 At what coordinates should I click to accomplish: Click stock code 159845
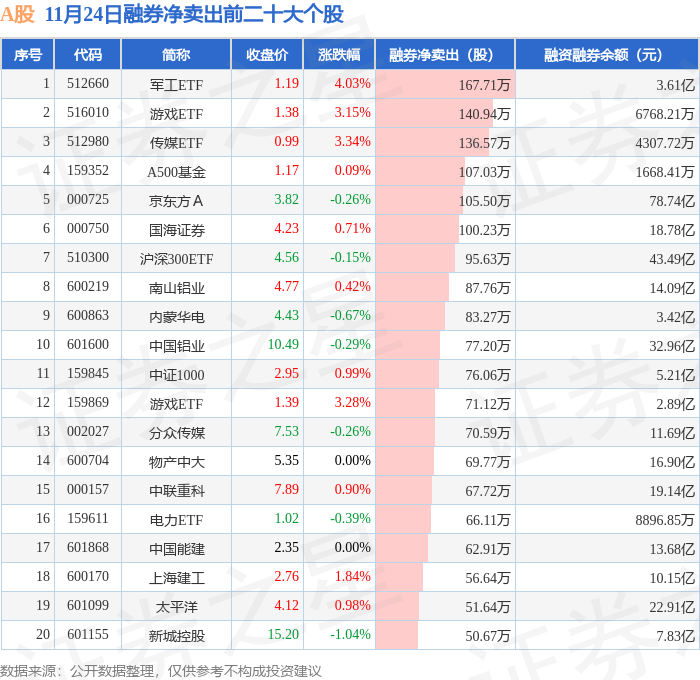[x=88, y=374]
